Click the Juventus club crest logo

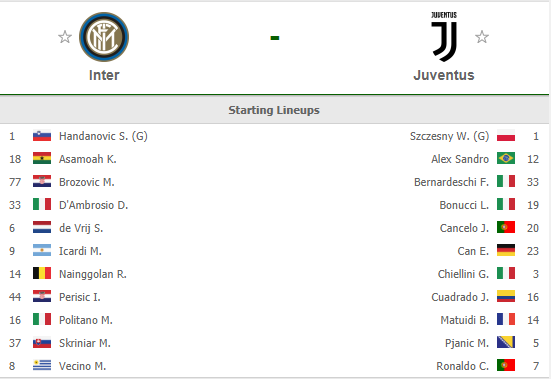444,37
